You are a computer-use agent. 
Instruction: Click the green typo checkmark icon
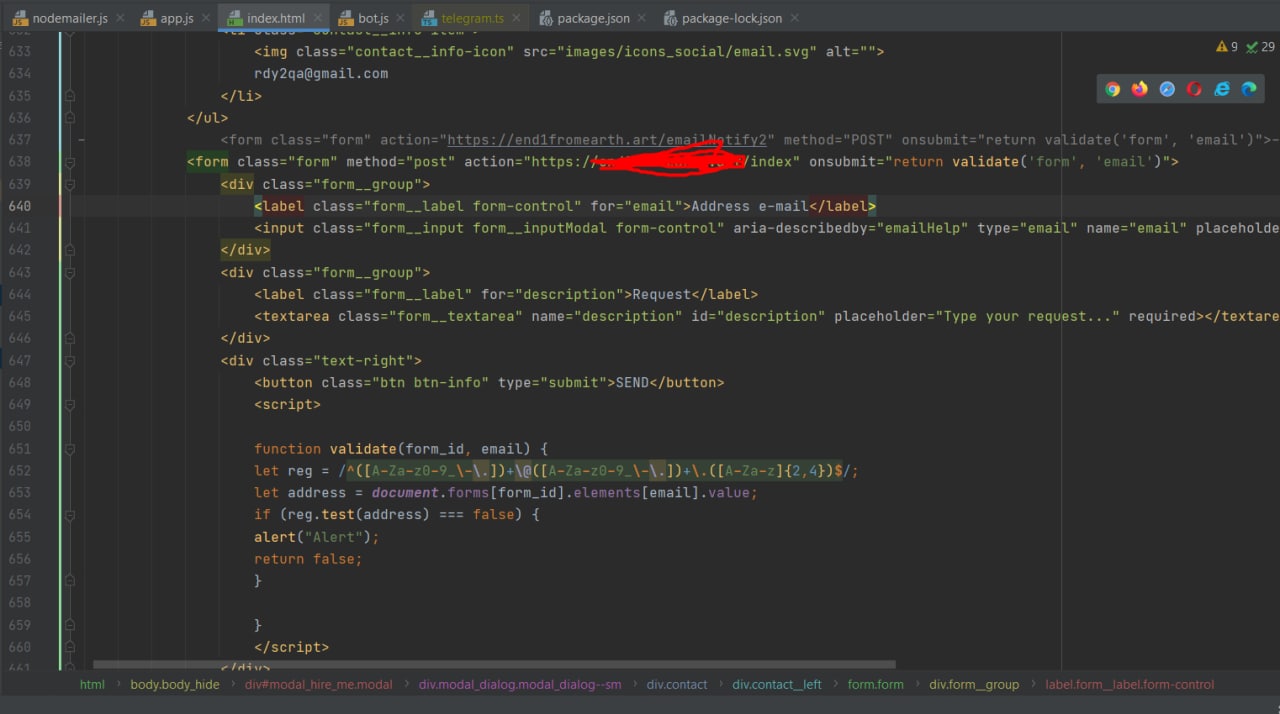1252,47
